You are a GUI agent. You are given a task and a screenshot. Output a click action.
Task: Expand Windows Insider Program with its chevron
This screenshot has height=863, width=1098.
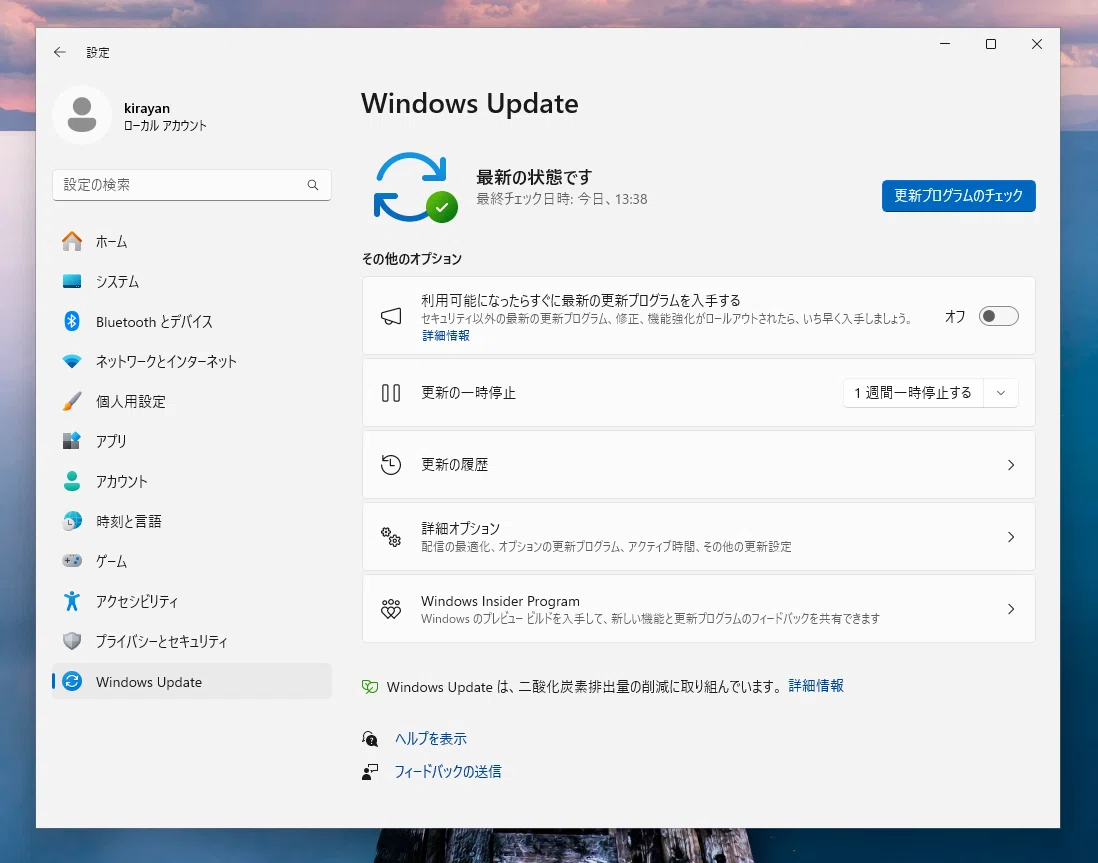tap(1010, 609)
